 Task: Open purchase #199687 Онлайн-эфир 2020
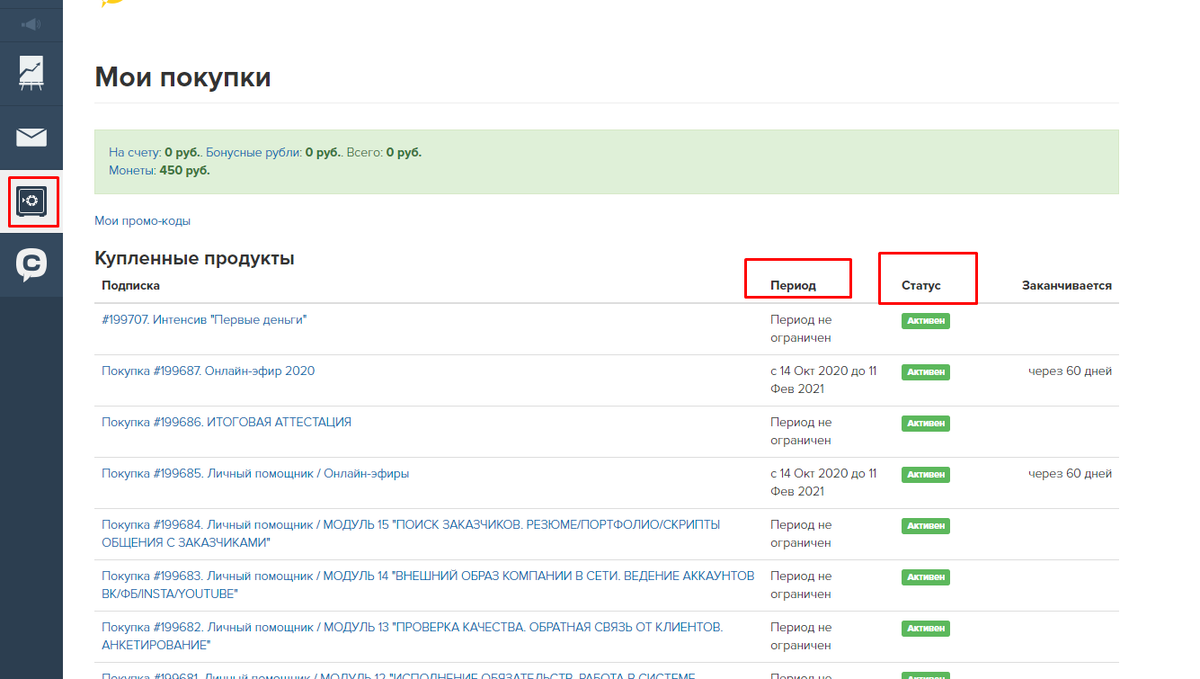[208, 371]
